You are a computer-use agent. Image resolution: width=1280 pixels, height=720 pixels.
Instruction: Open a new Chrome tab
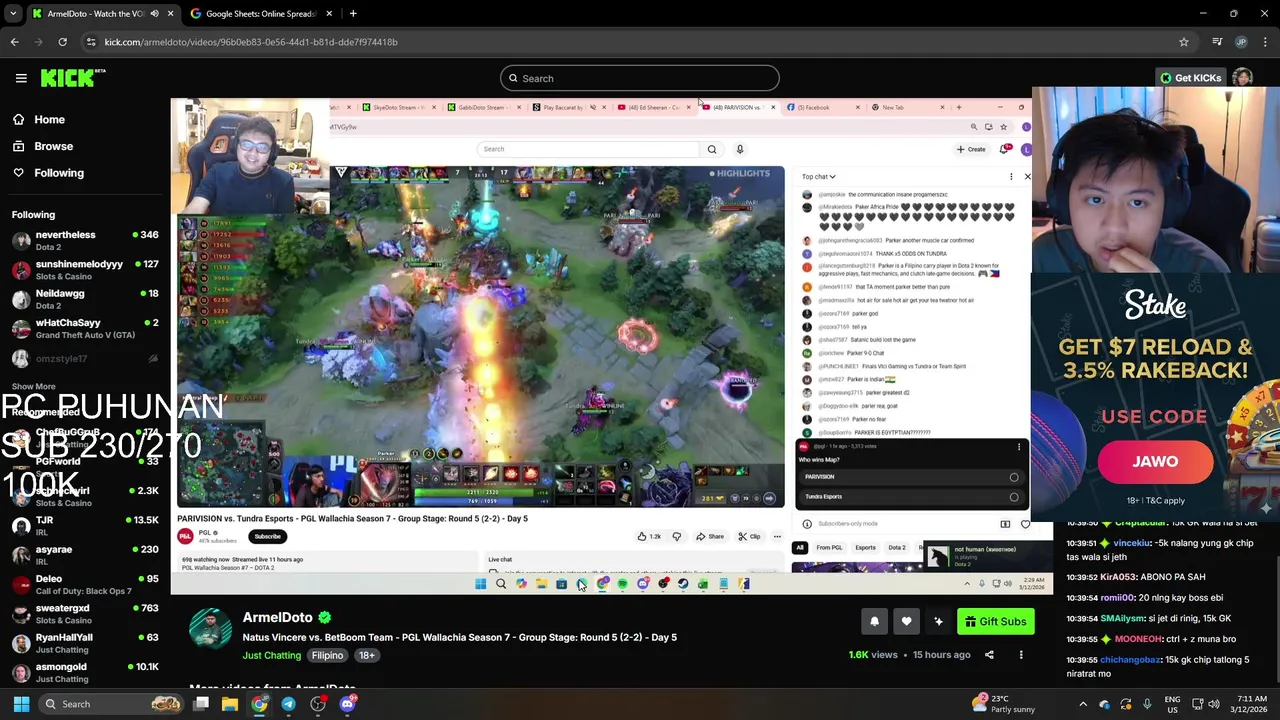point(353,13)
